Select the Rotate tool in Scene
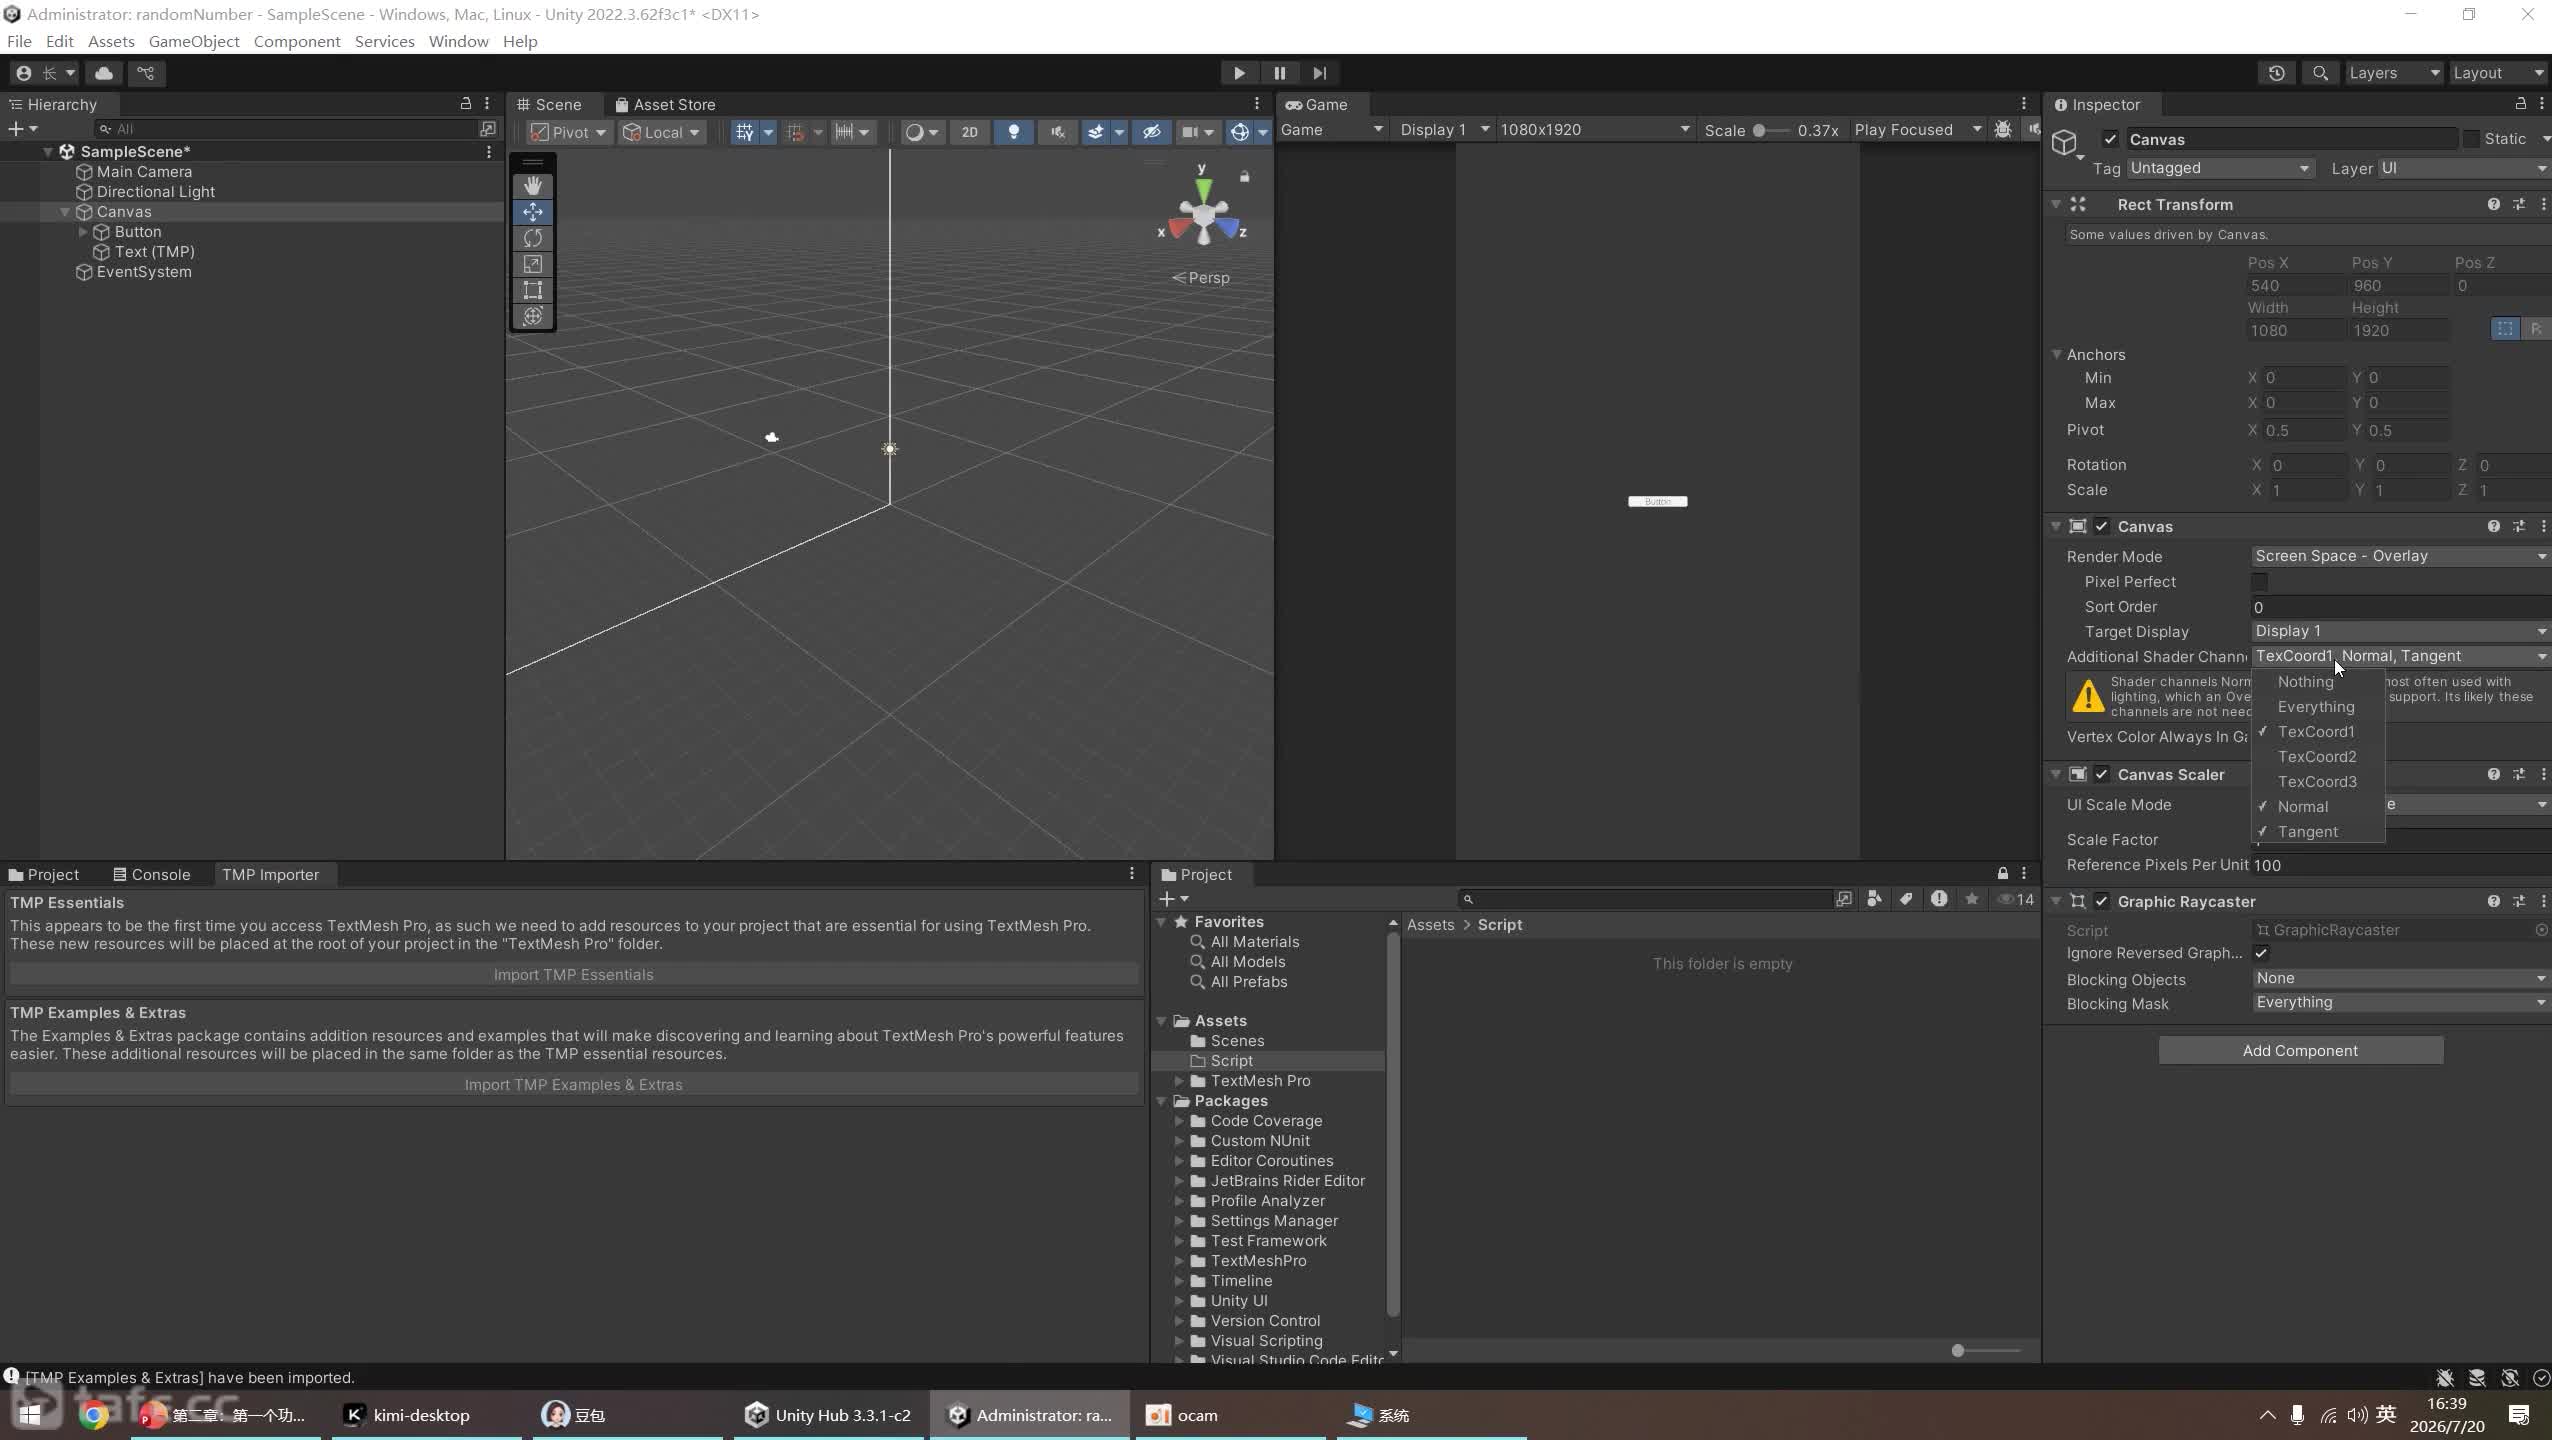This screenshot has height=1440, width=2552. [x=533, y=238]
